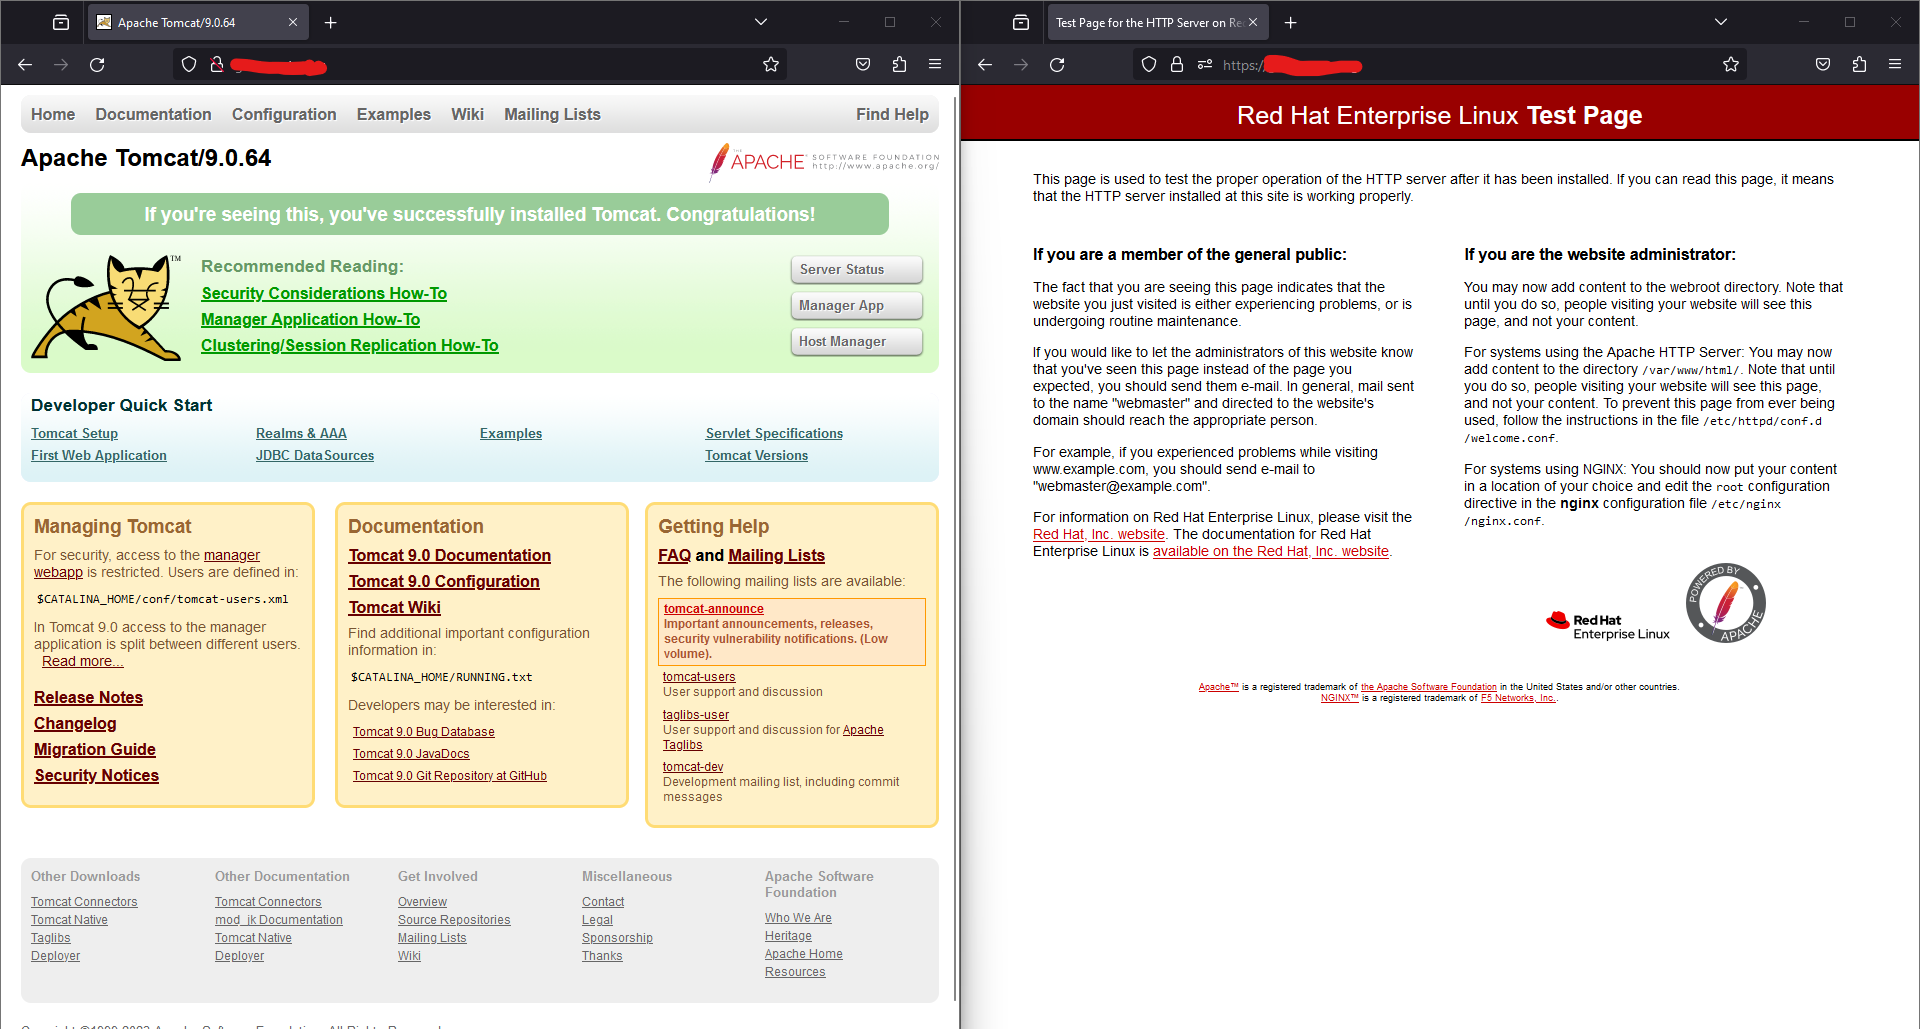The width and height of the screenshot is (1920, 1029).
Task: Select the Examples navigation item
Action: 393,114
